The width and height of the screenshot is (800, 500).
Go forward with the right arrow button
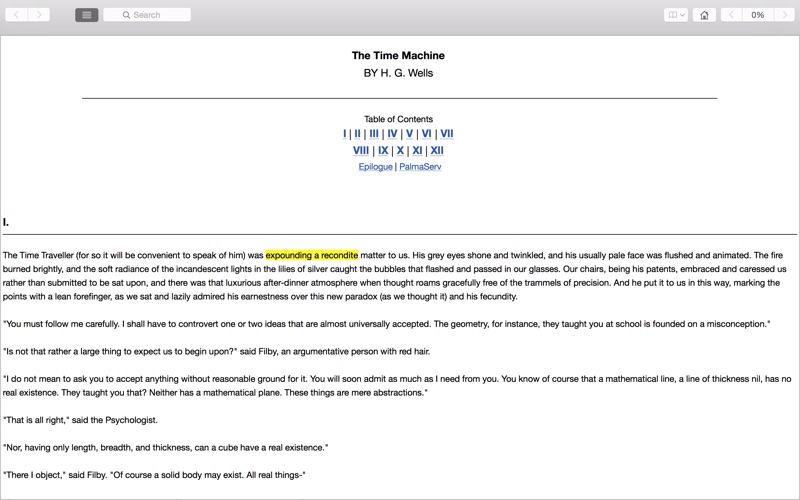pyautogui.click(x=39, y=15)
